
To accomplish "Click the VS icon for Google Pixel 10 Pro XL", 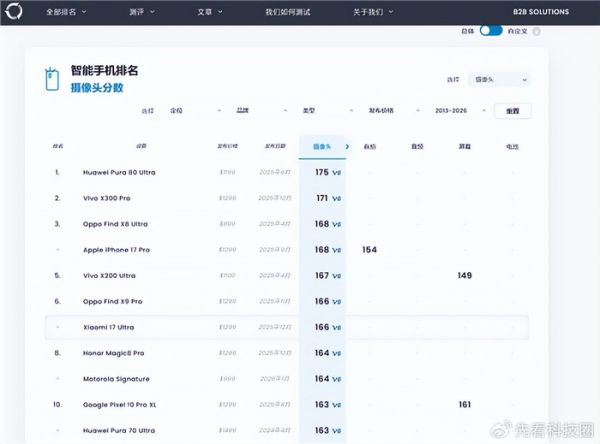I will click(x=337, y=405).
